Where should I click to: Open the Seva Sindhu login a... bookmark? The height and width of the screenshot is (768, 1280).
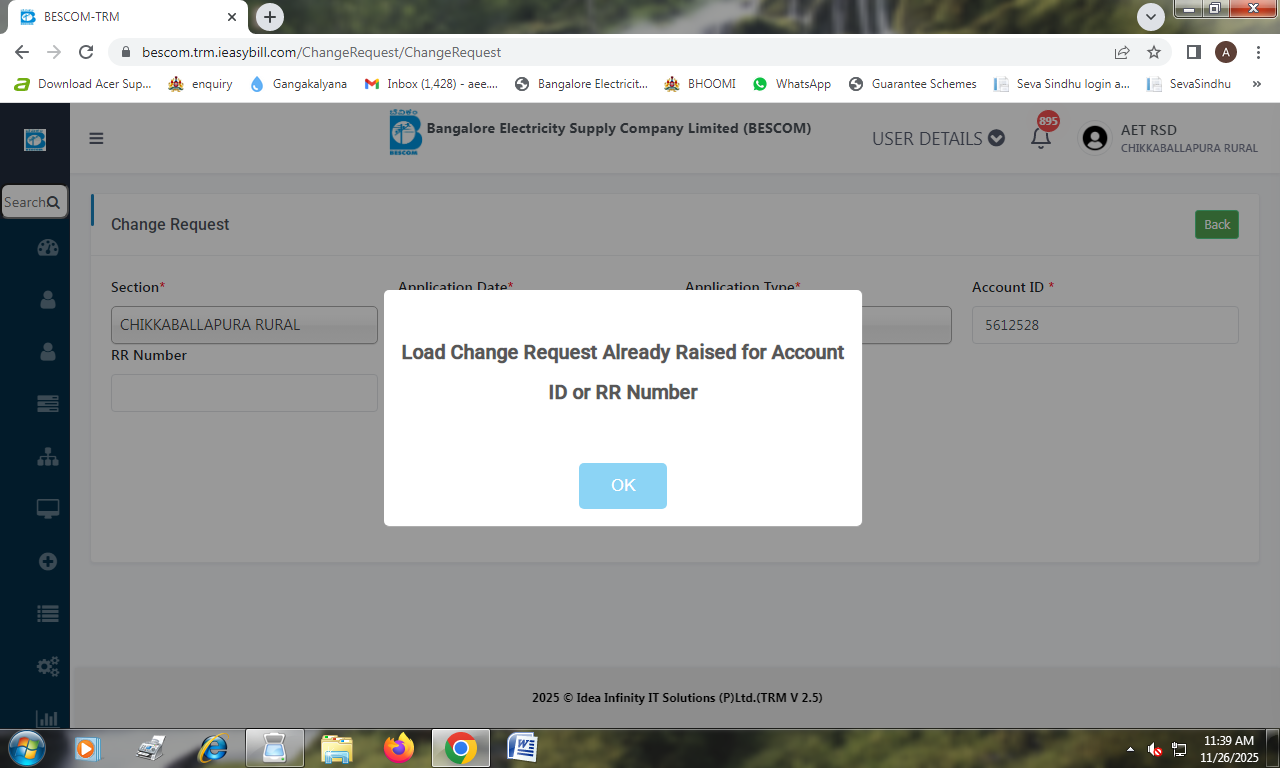pyautogui.click(x=1061, y=84)
